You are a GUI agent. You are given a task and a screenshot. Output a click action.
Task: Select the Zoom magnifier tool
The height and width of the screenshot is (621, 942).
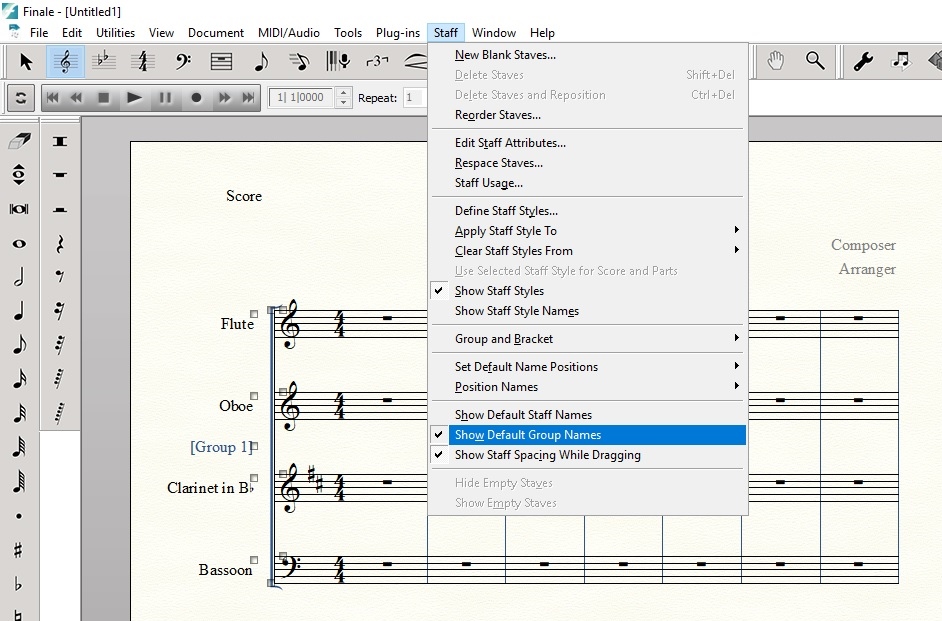815,62
